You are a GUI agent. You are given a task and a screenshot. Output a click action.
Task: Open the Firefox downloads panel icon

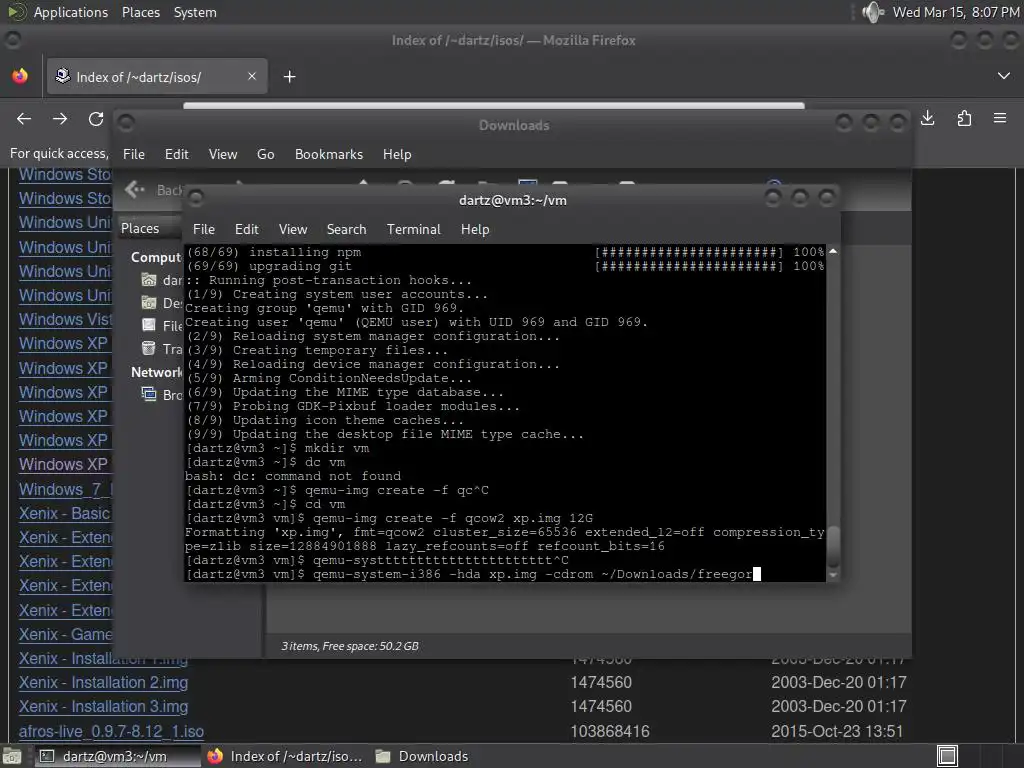click(x=927, y=118)
